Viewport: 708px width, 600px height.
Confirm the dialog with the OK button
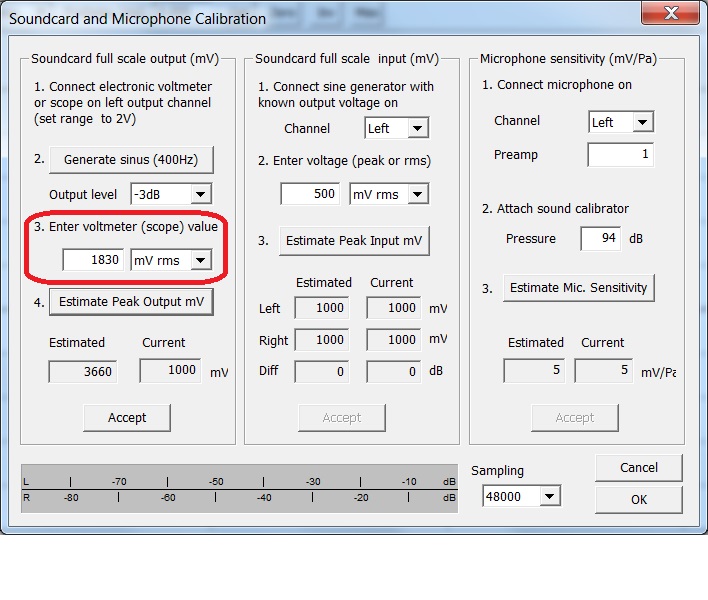pyautogui.click(x=638, y=499)
